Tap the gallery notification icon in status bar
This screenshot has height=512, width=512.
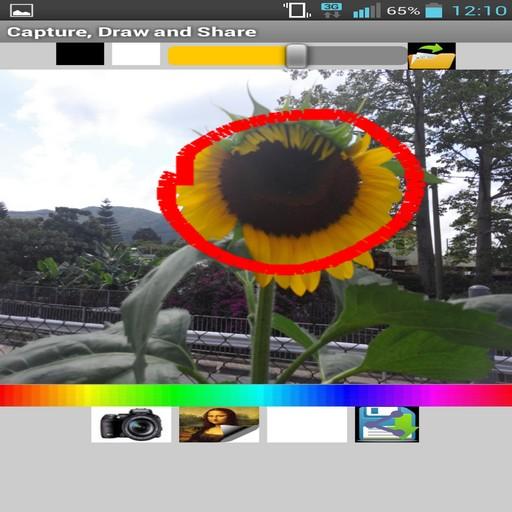(22, 10)
